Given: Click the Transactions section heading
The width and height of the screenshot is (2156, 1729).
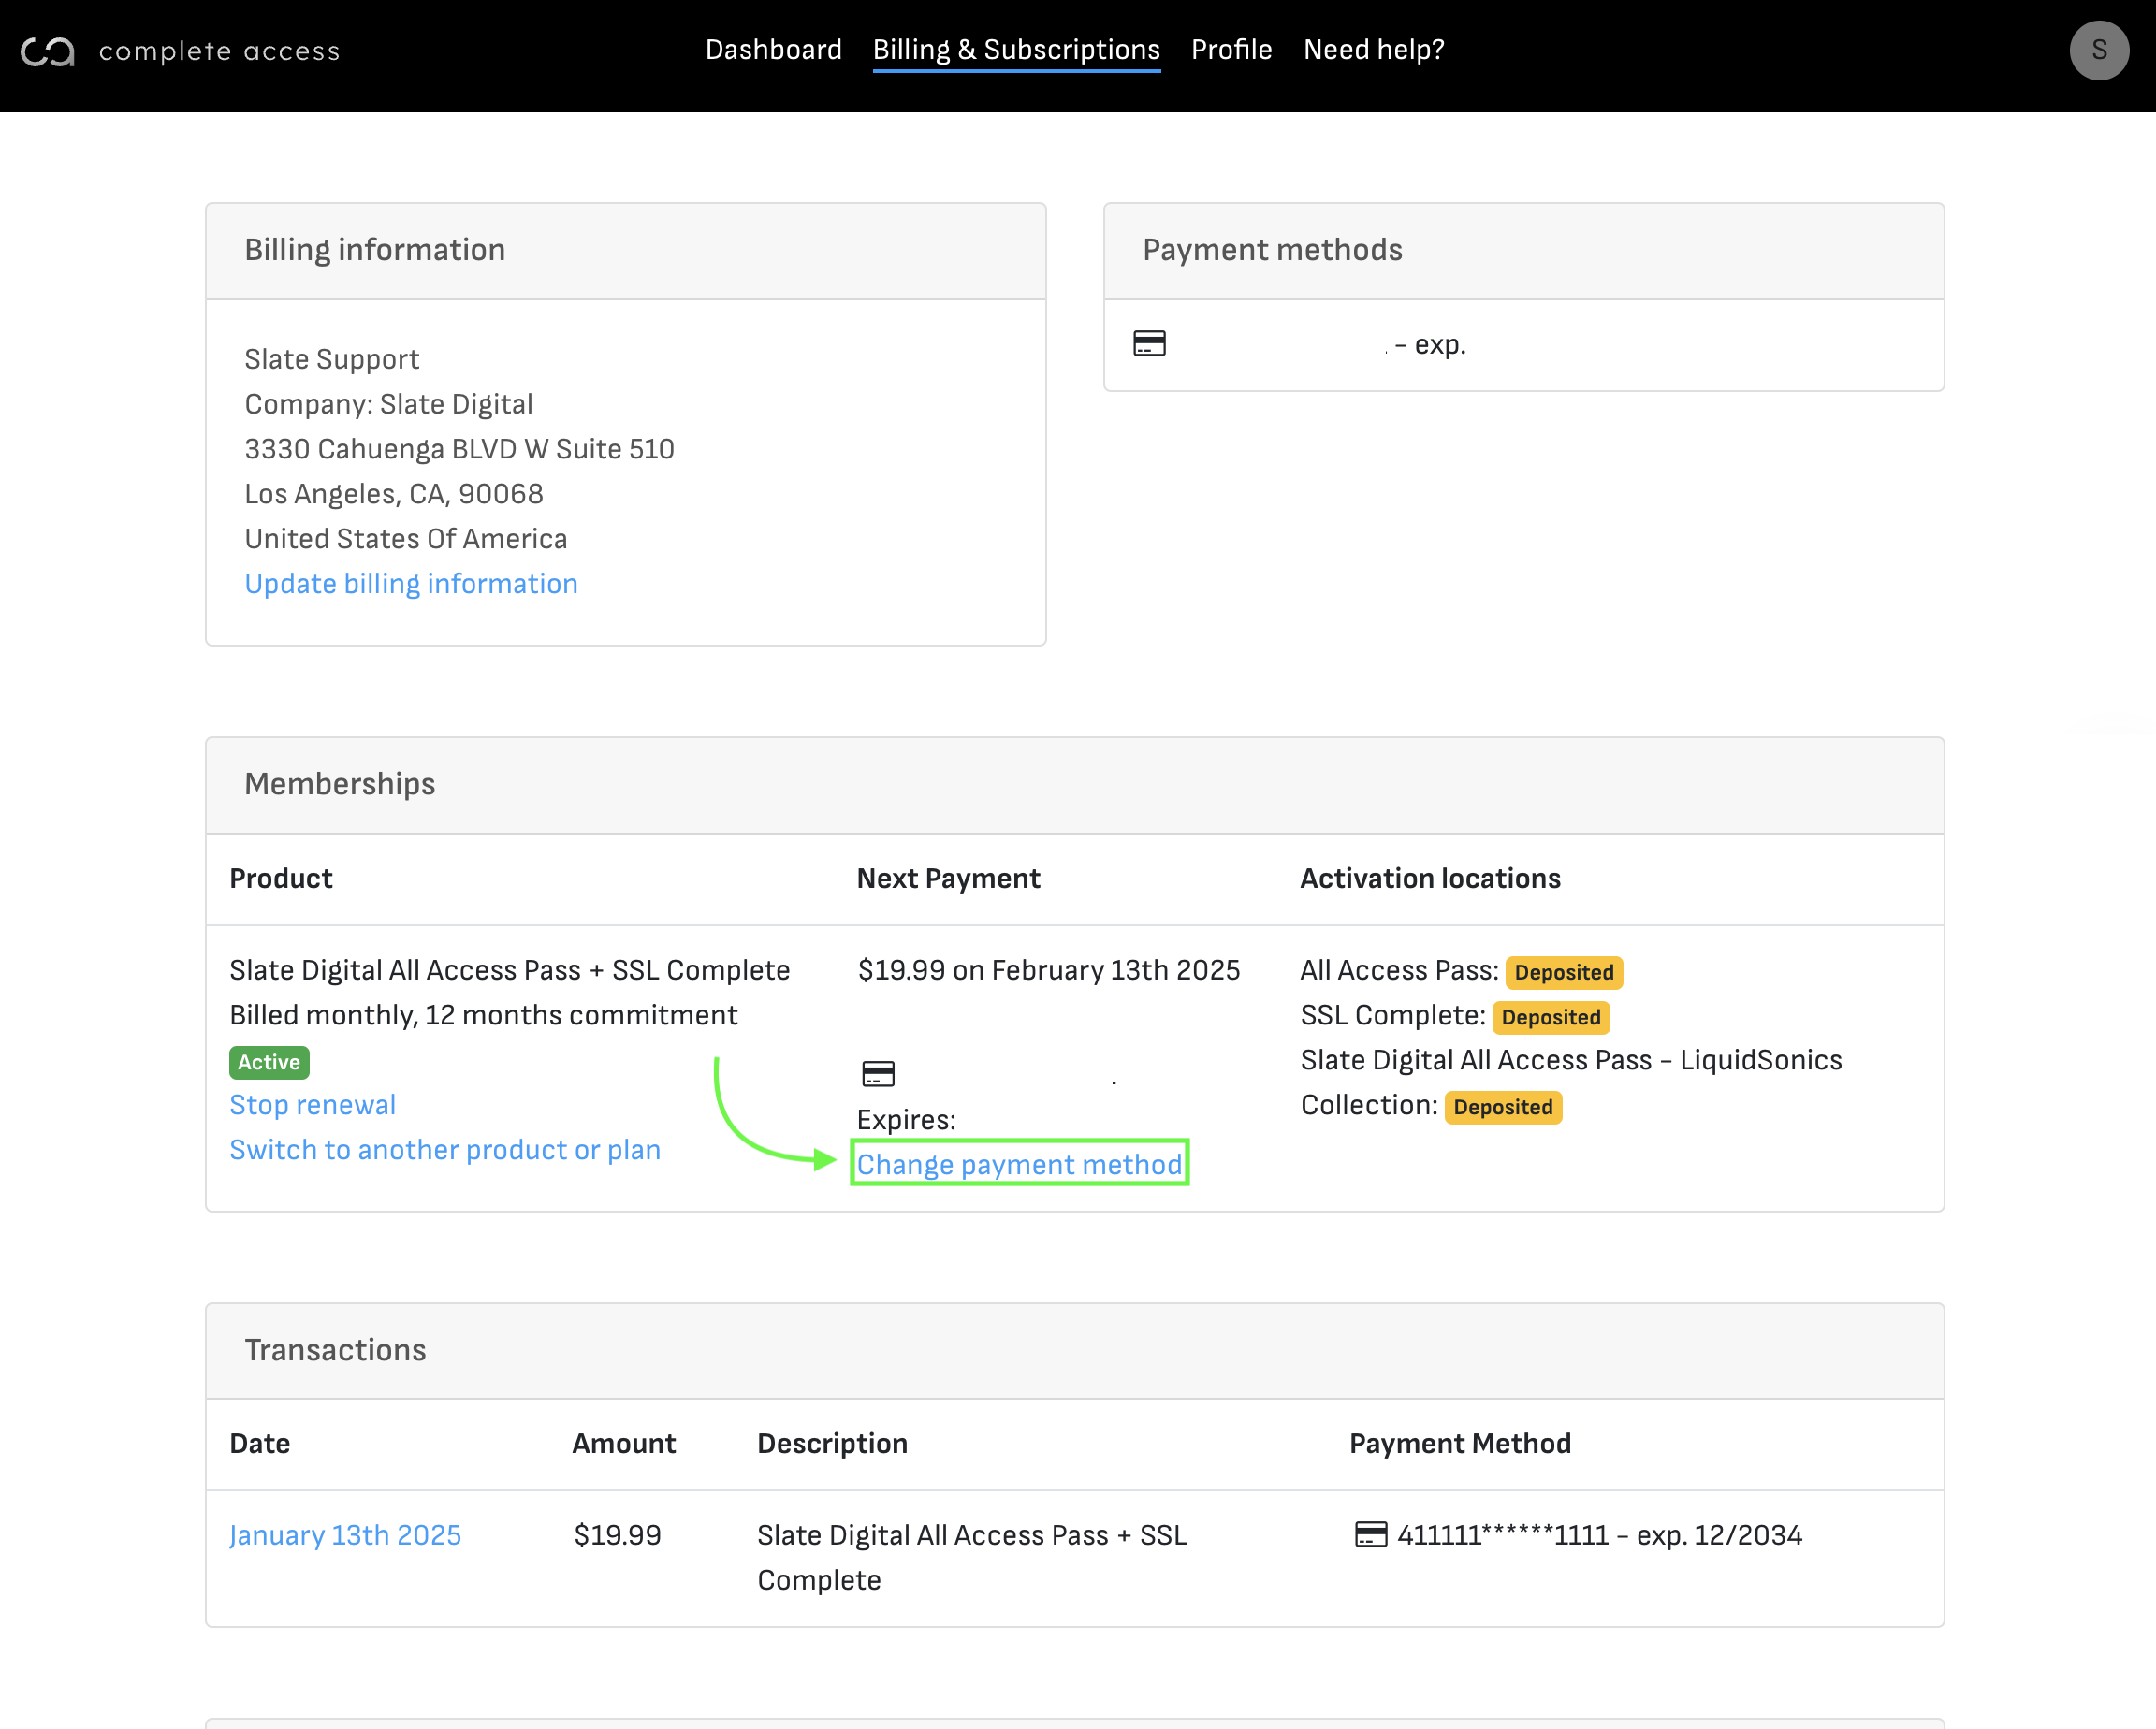Looking at the screenshot, I should pos(335,1350).
